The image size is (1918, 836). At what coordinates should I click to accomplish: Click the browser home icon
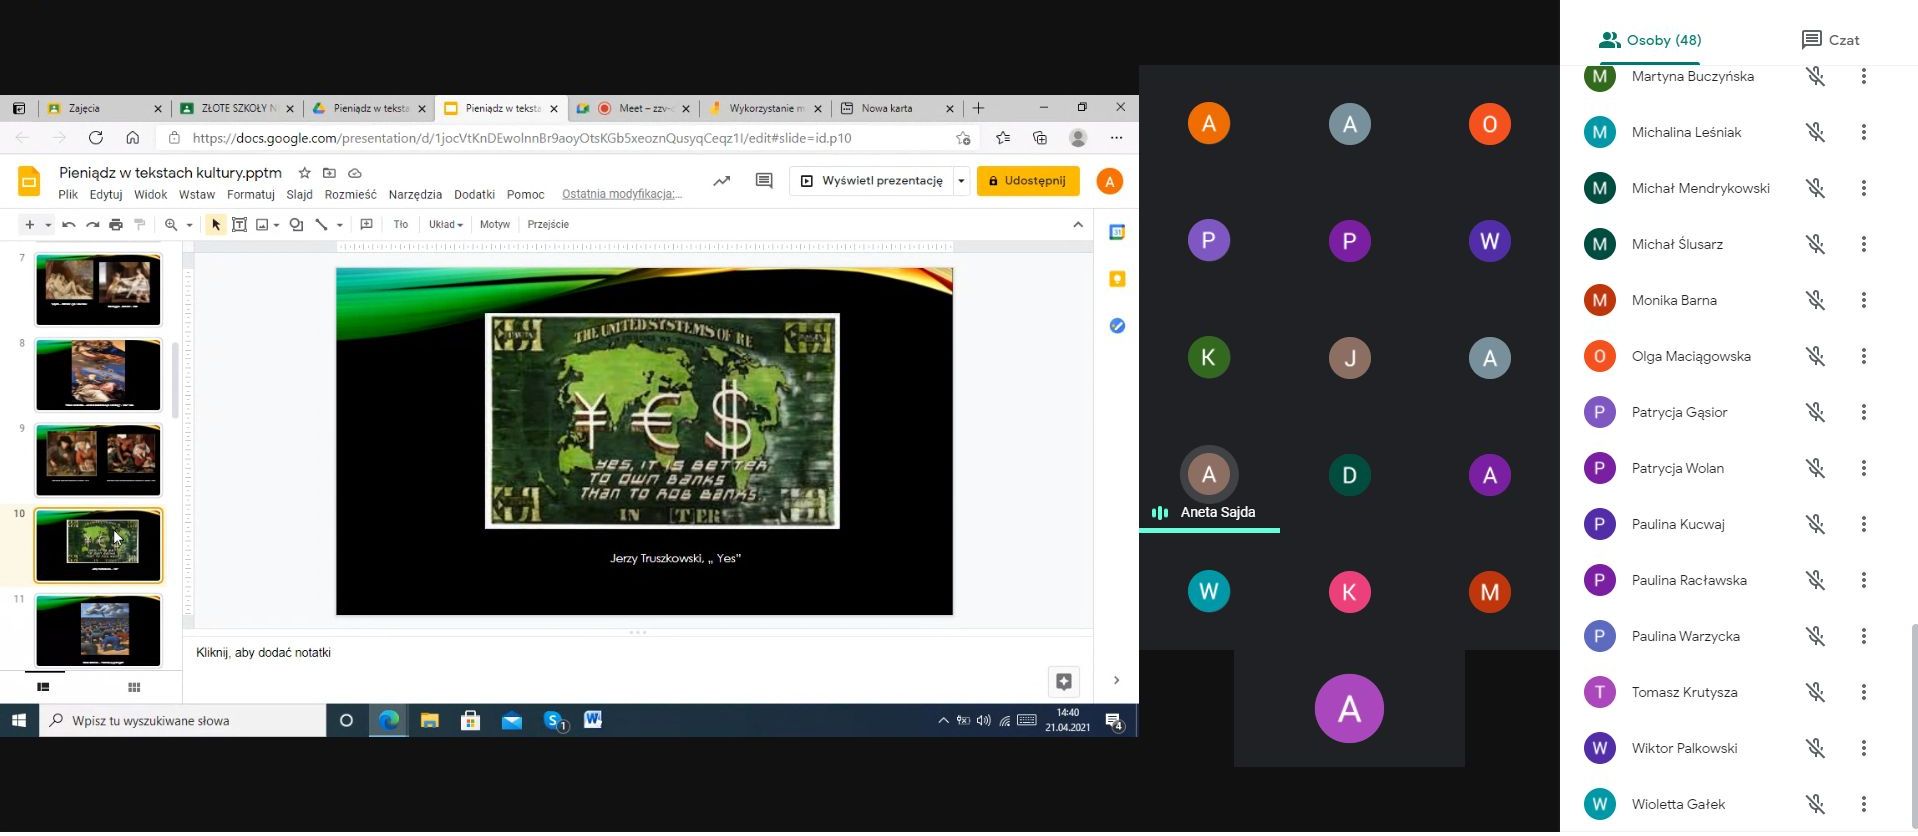click(x=132, y=138)
